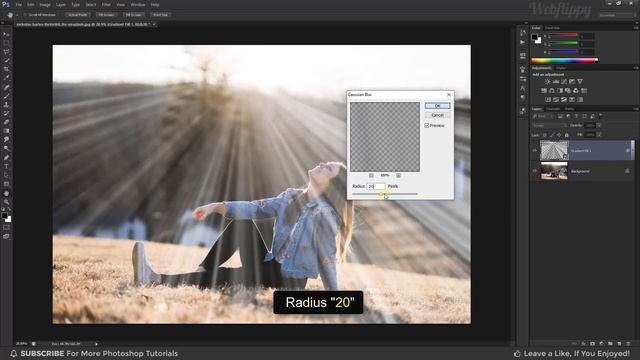Toggle lock transparent pixels
Screen dimensions: 640x360
tap(544, 135)
